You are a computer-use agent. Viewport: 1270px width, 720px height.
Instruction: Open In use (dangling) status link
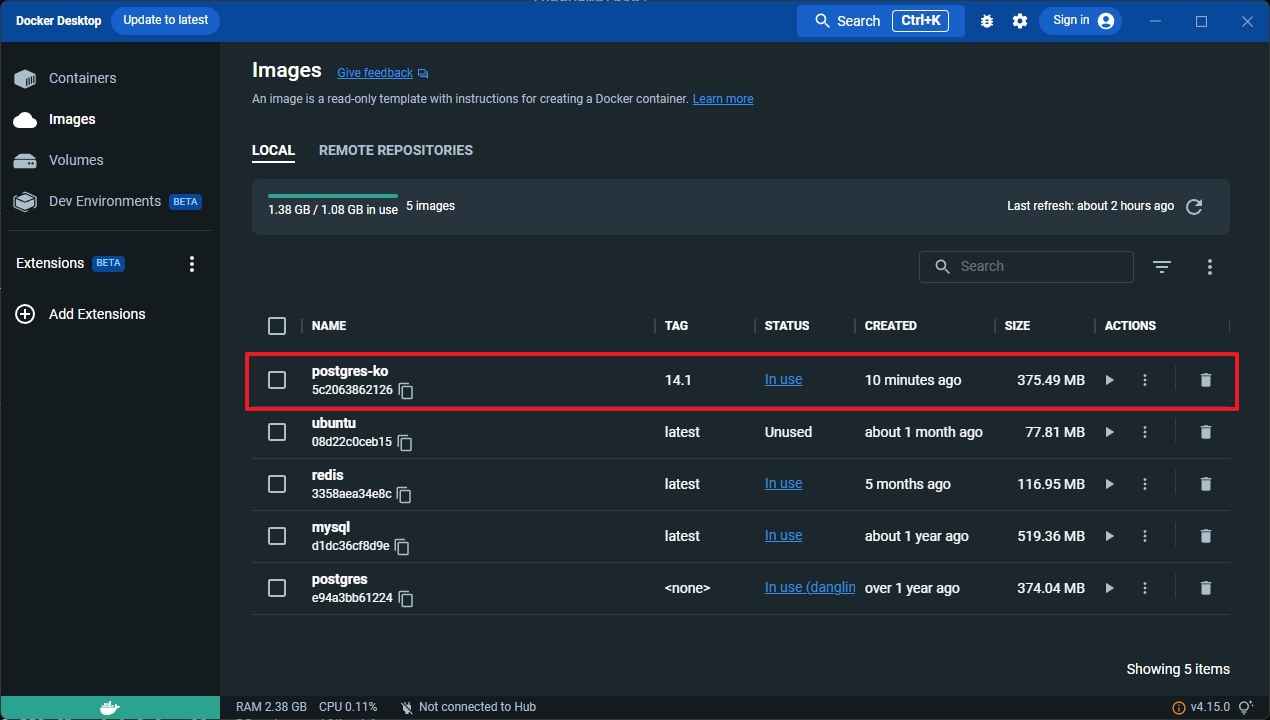coord(810,588)
